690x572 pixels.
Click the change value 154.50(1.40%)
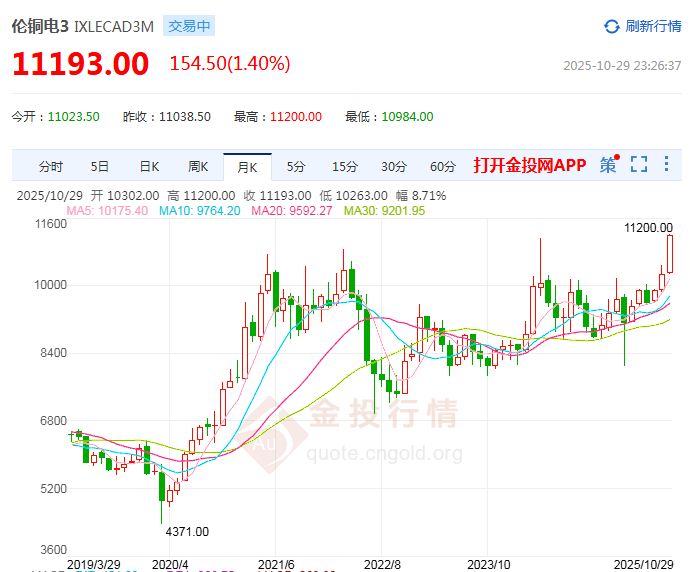(x=230, y=63)
